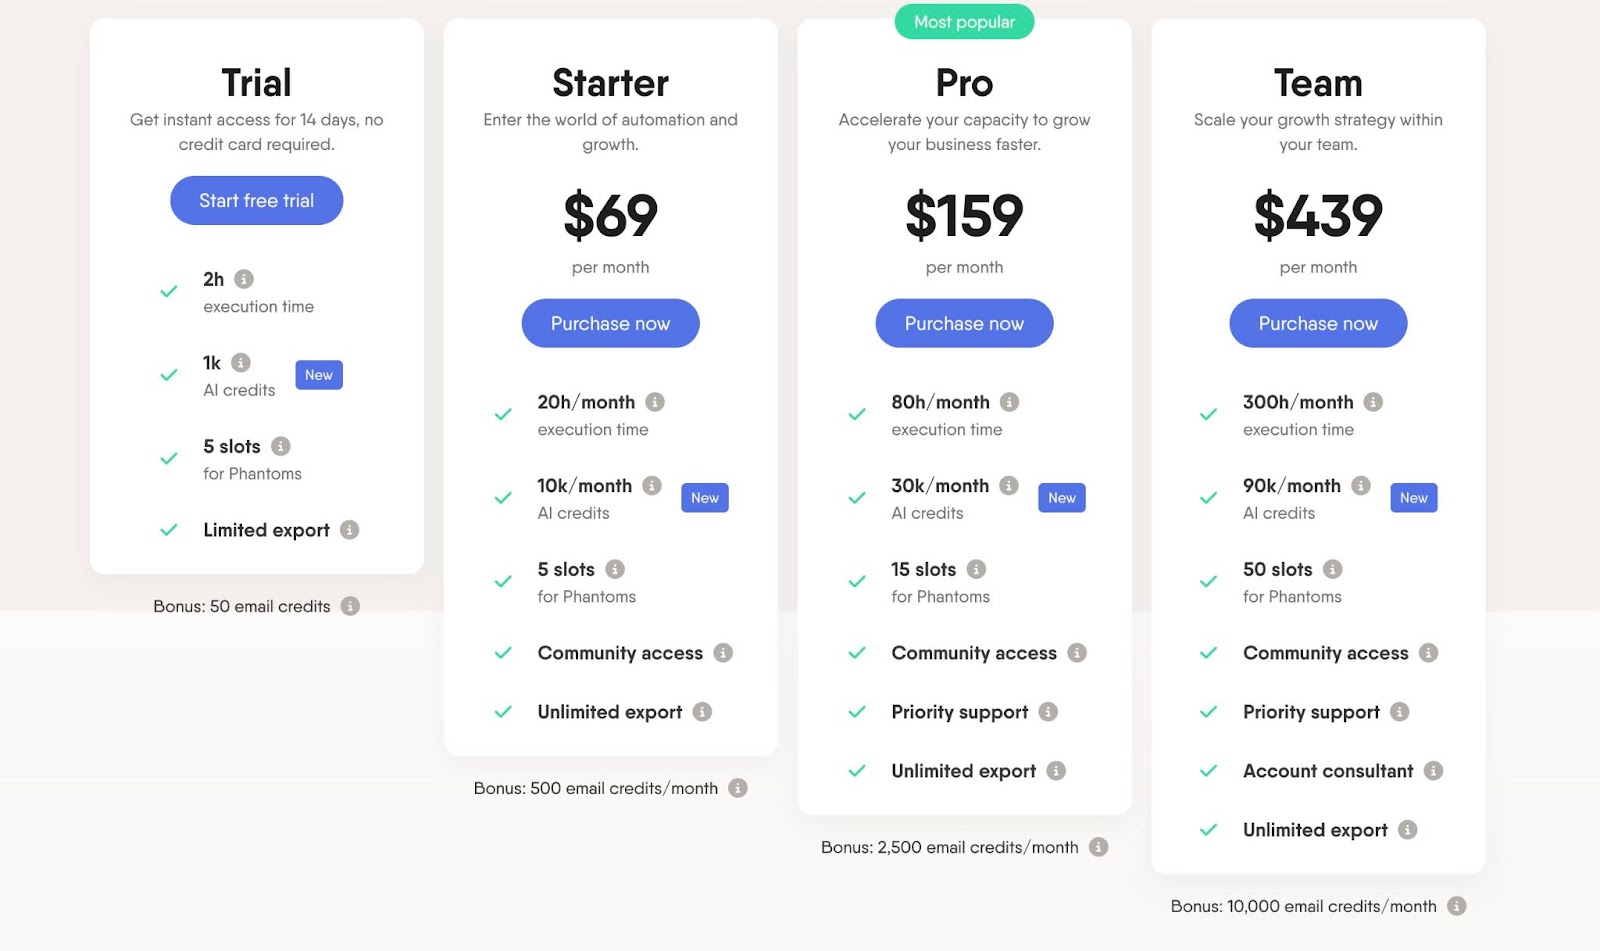Click the New badge in the Team column
Image resolution: width=1600 pixels, height=951 pixels.
1414,497
